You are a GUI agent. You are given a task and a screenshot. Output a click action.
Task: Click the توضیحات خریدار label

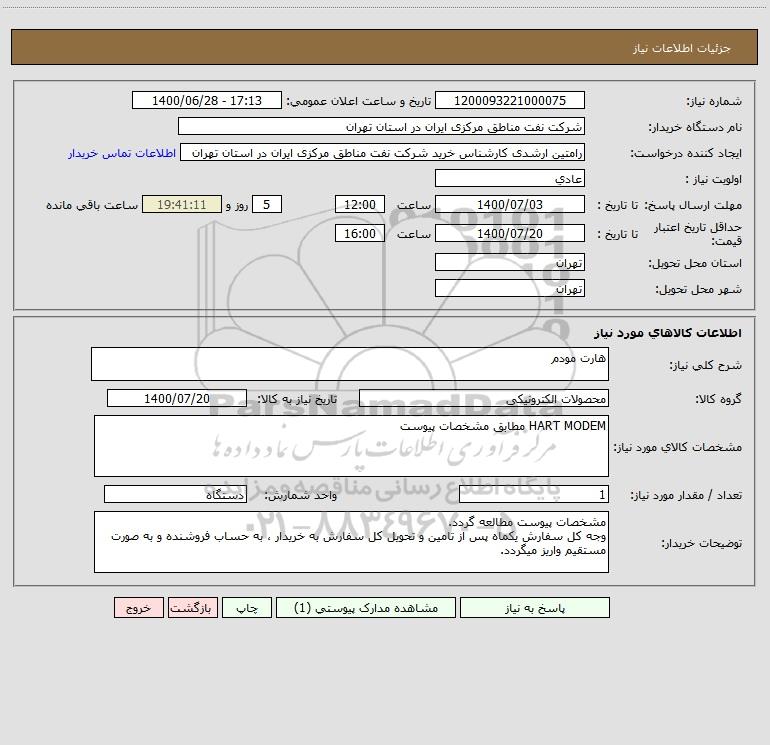click(702, 544)
